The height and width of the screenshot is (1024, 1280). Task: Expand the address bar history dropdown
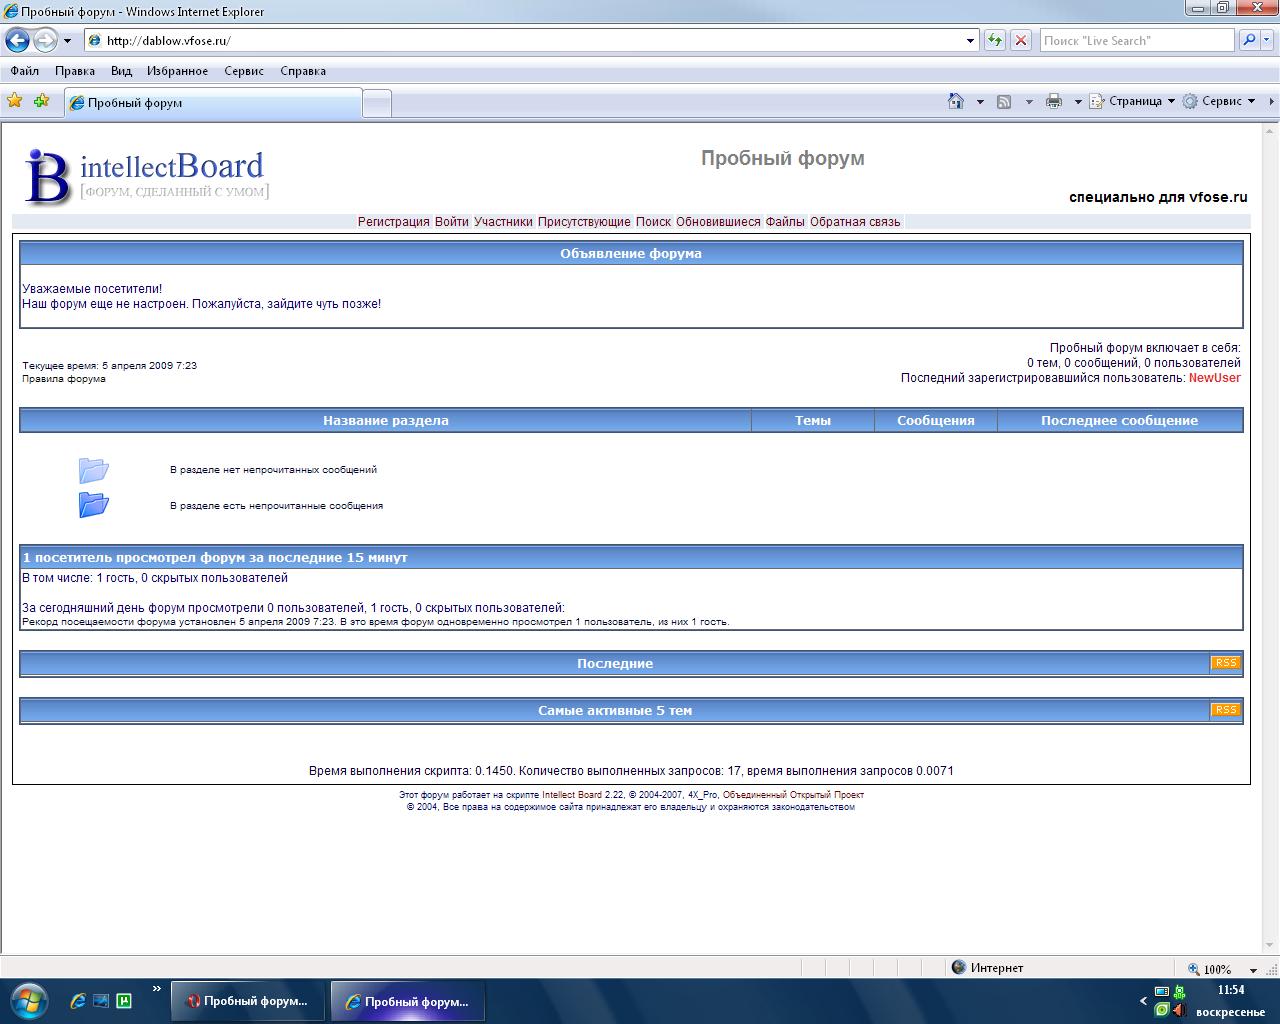[970, 41]
